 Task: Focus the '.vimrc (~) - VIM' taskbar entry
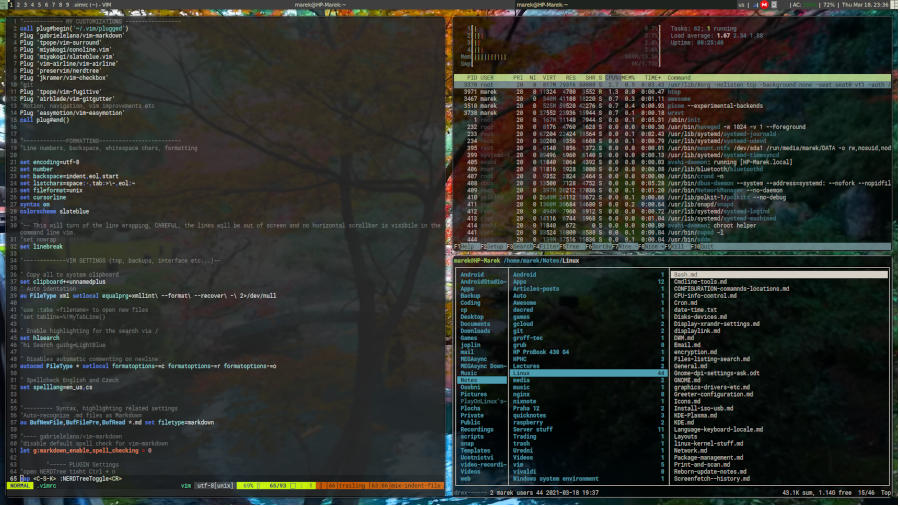point(92,4)
